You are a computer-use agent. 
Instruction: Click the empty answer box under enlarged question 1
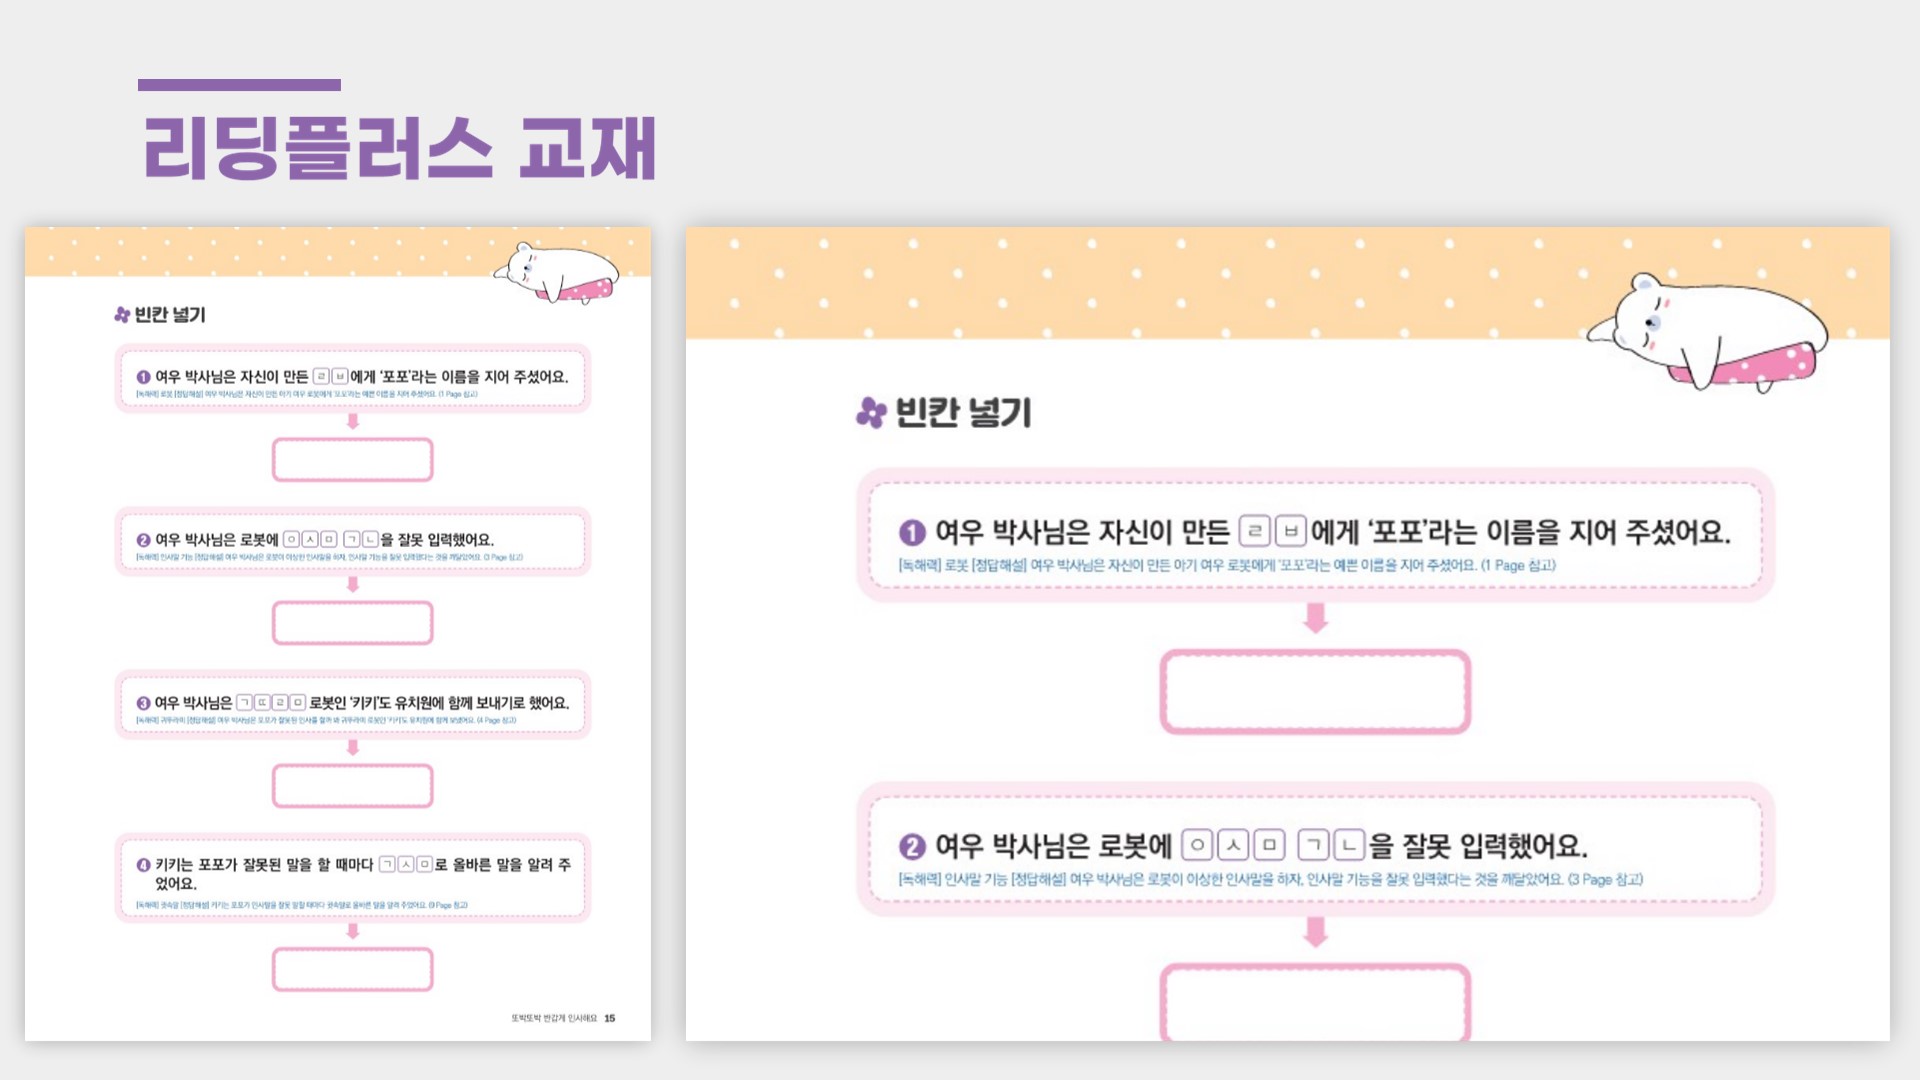1315,692
